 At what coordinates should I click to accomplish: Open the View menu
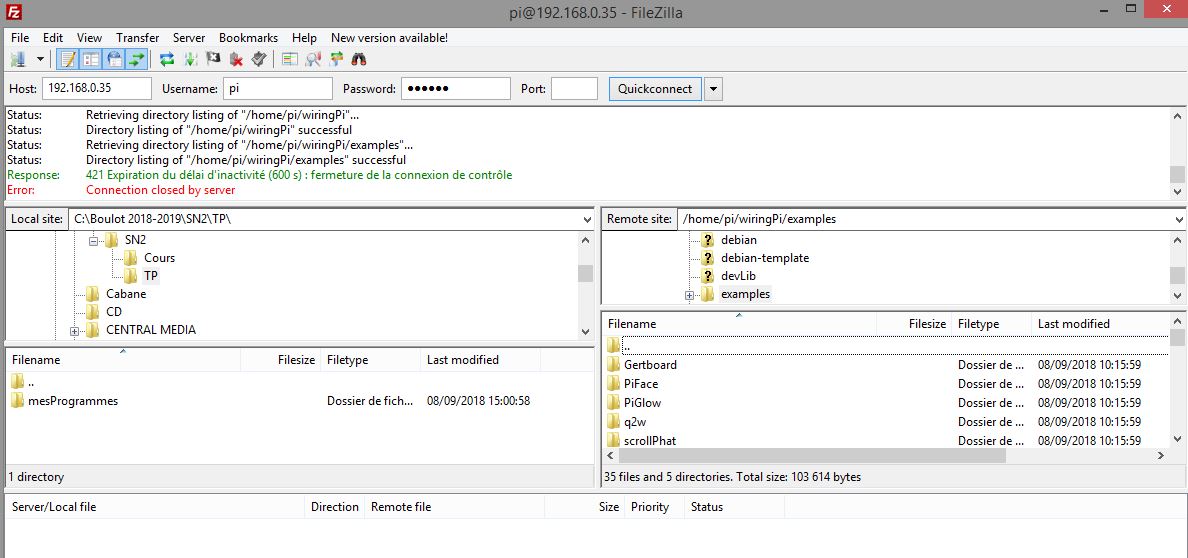click(x=89, y=37)
